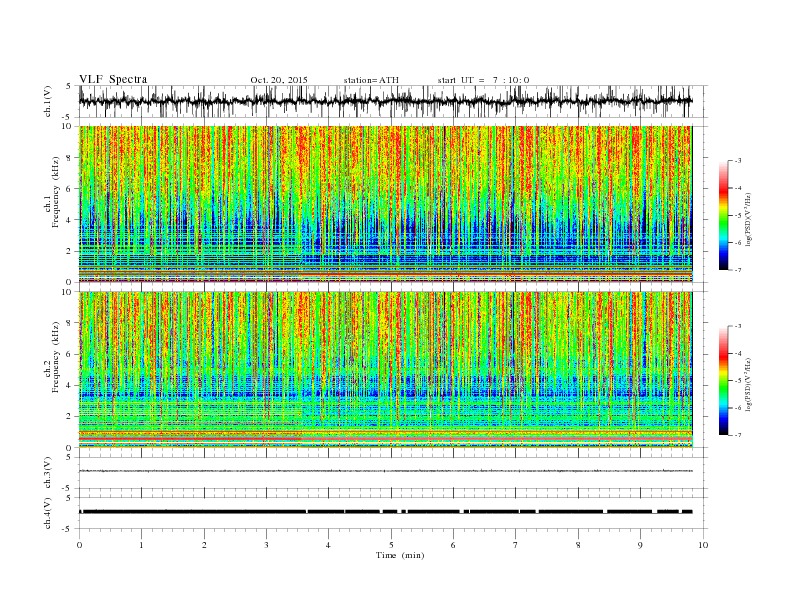Viewport: 792px width, 612px height.
Task: Click the ch.4 thick black trace
Action: click(x=385, y=512)
